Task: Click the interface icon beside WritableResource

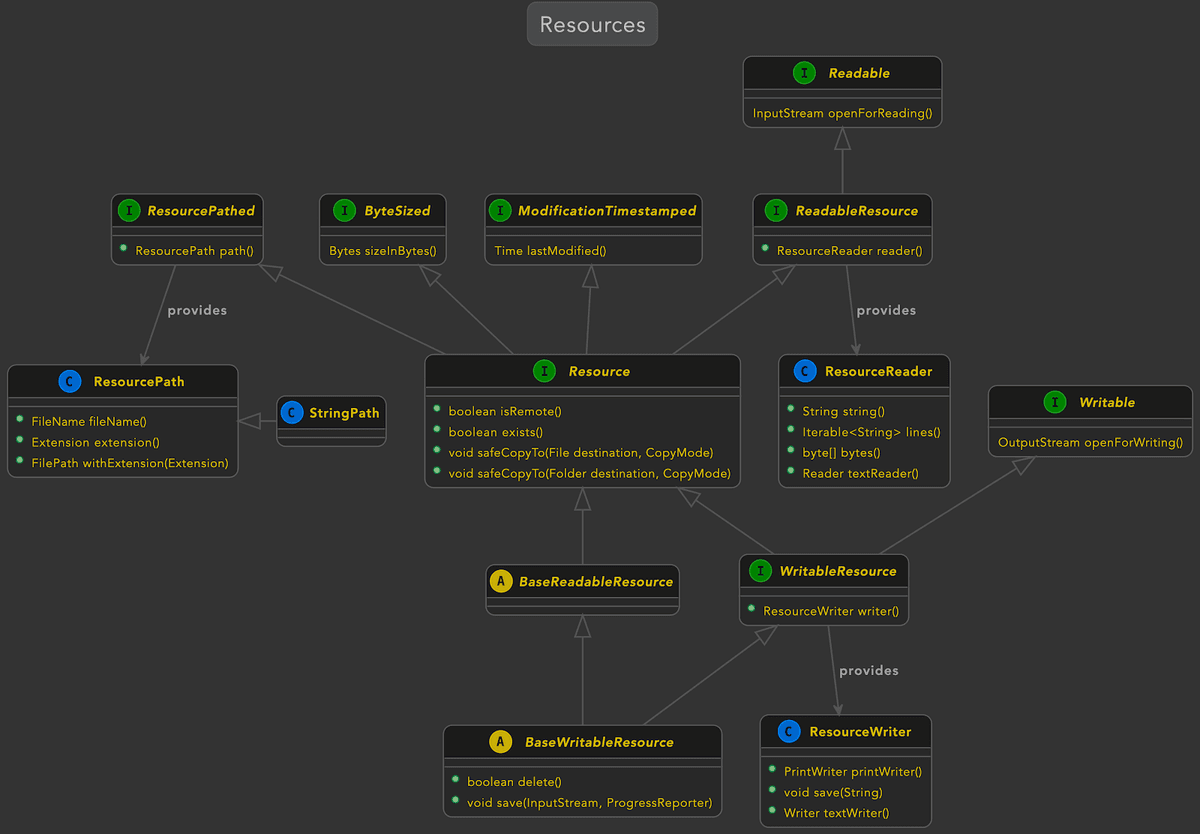Action: (x=761, y=571)
